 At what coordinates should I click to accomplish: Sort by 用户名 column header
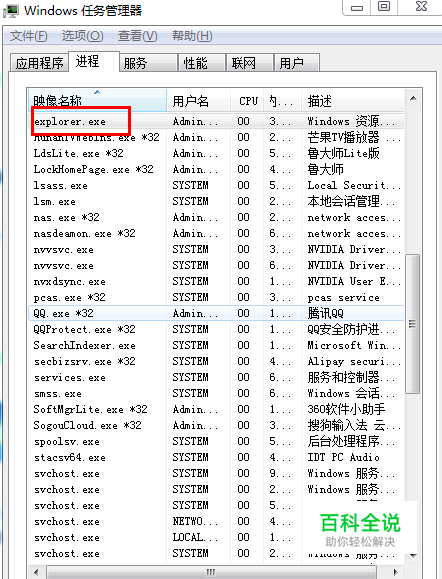pos(199,100)
